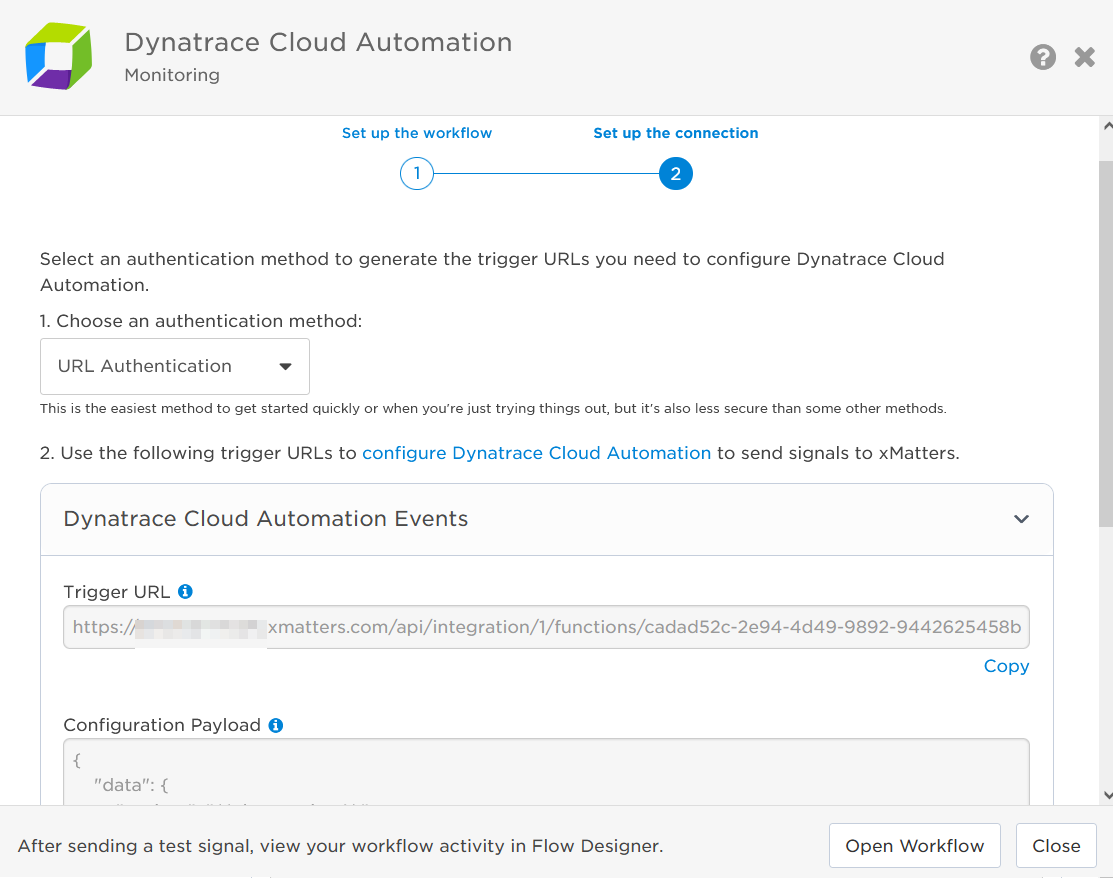Viewport: 1113px width, 878px height.
Task: Click 'Set up the connection' step label
Action: [x=676, y=133]
